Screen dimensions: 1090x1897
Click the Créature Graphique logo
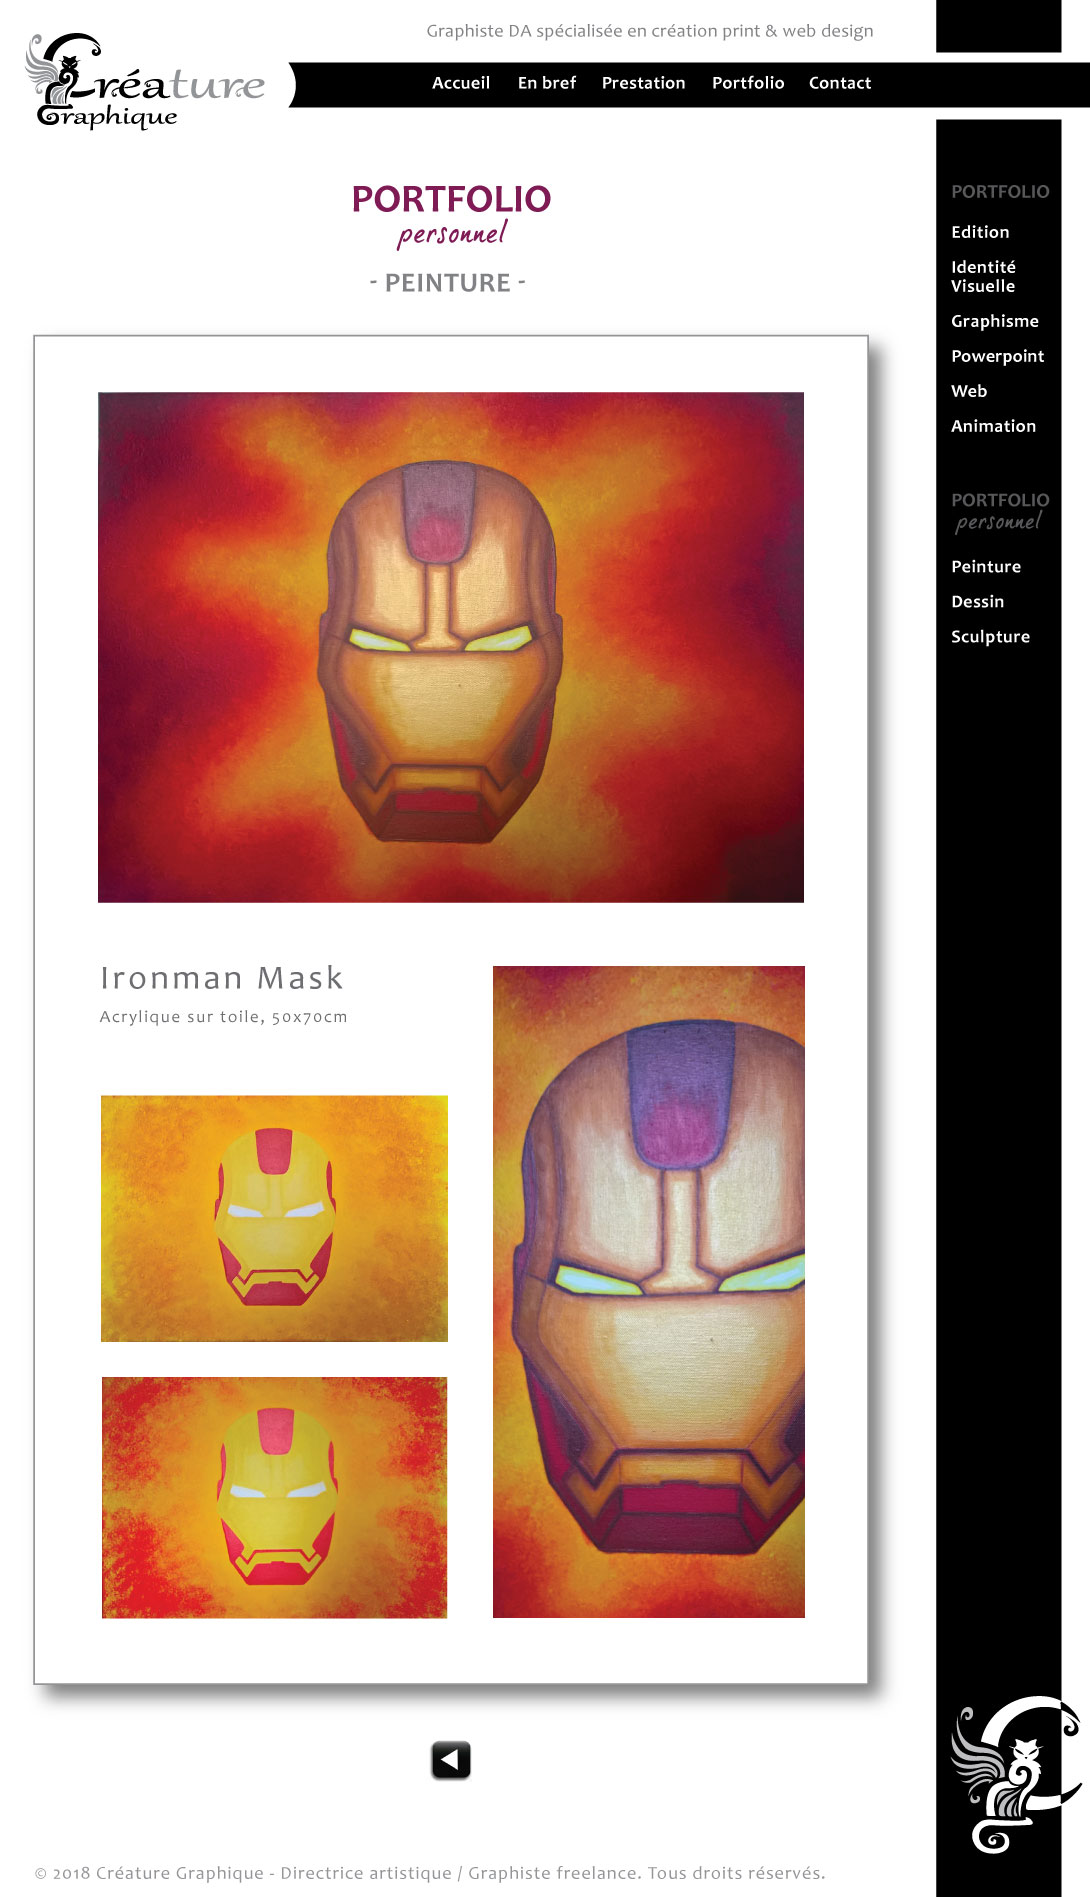click(145, 82)
